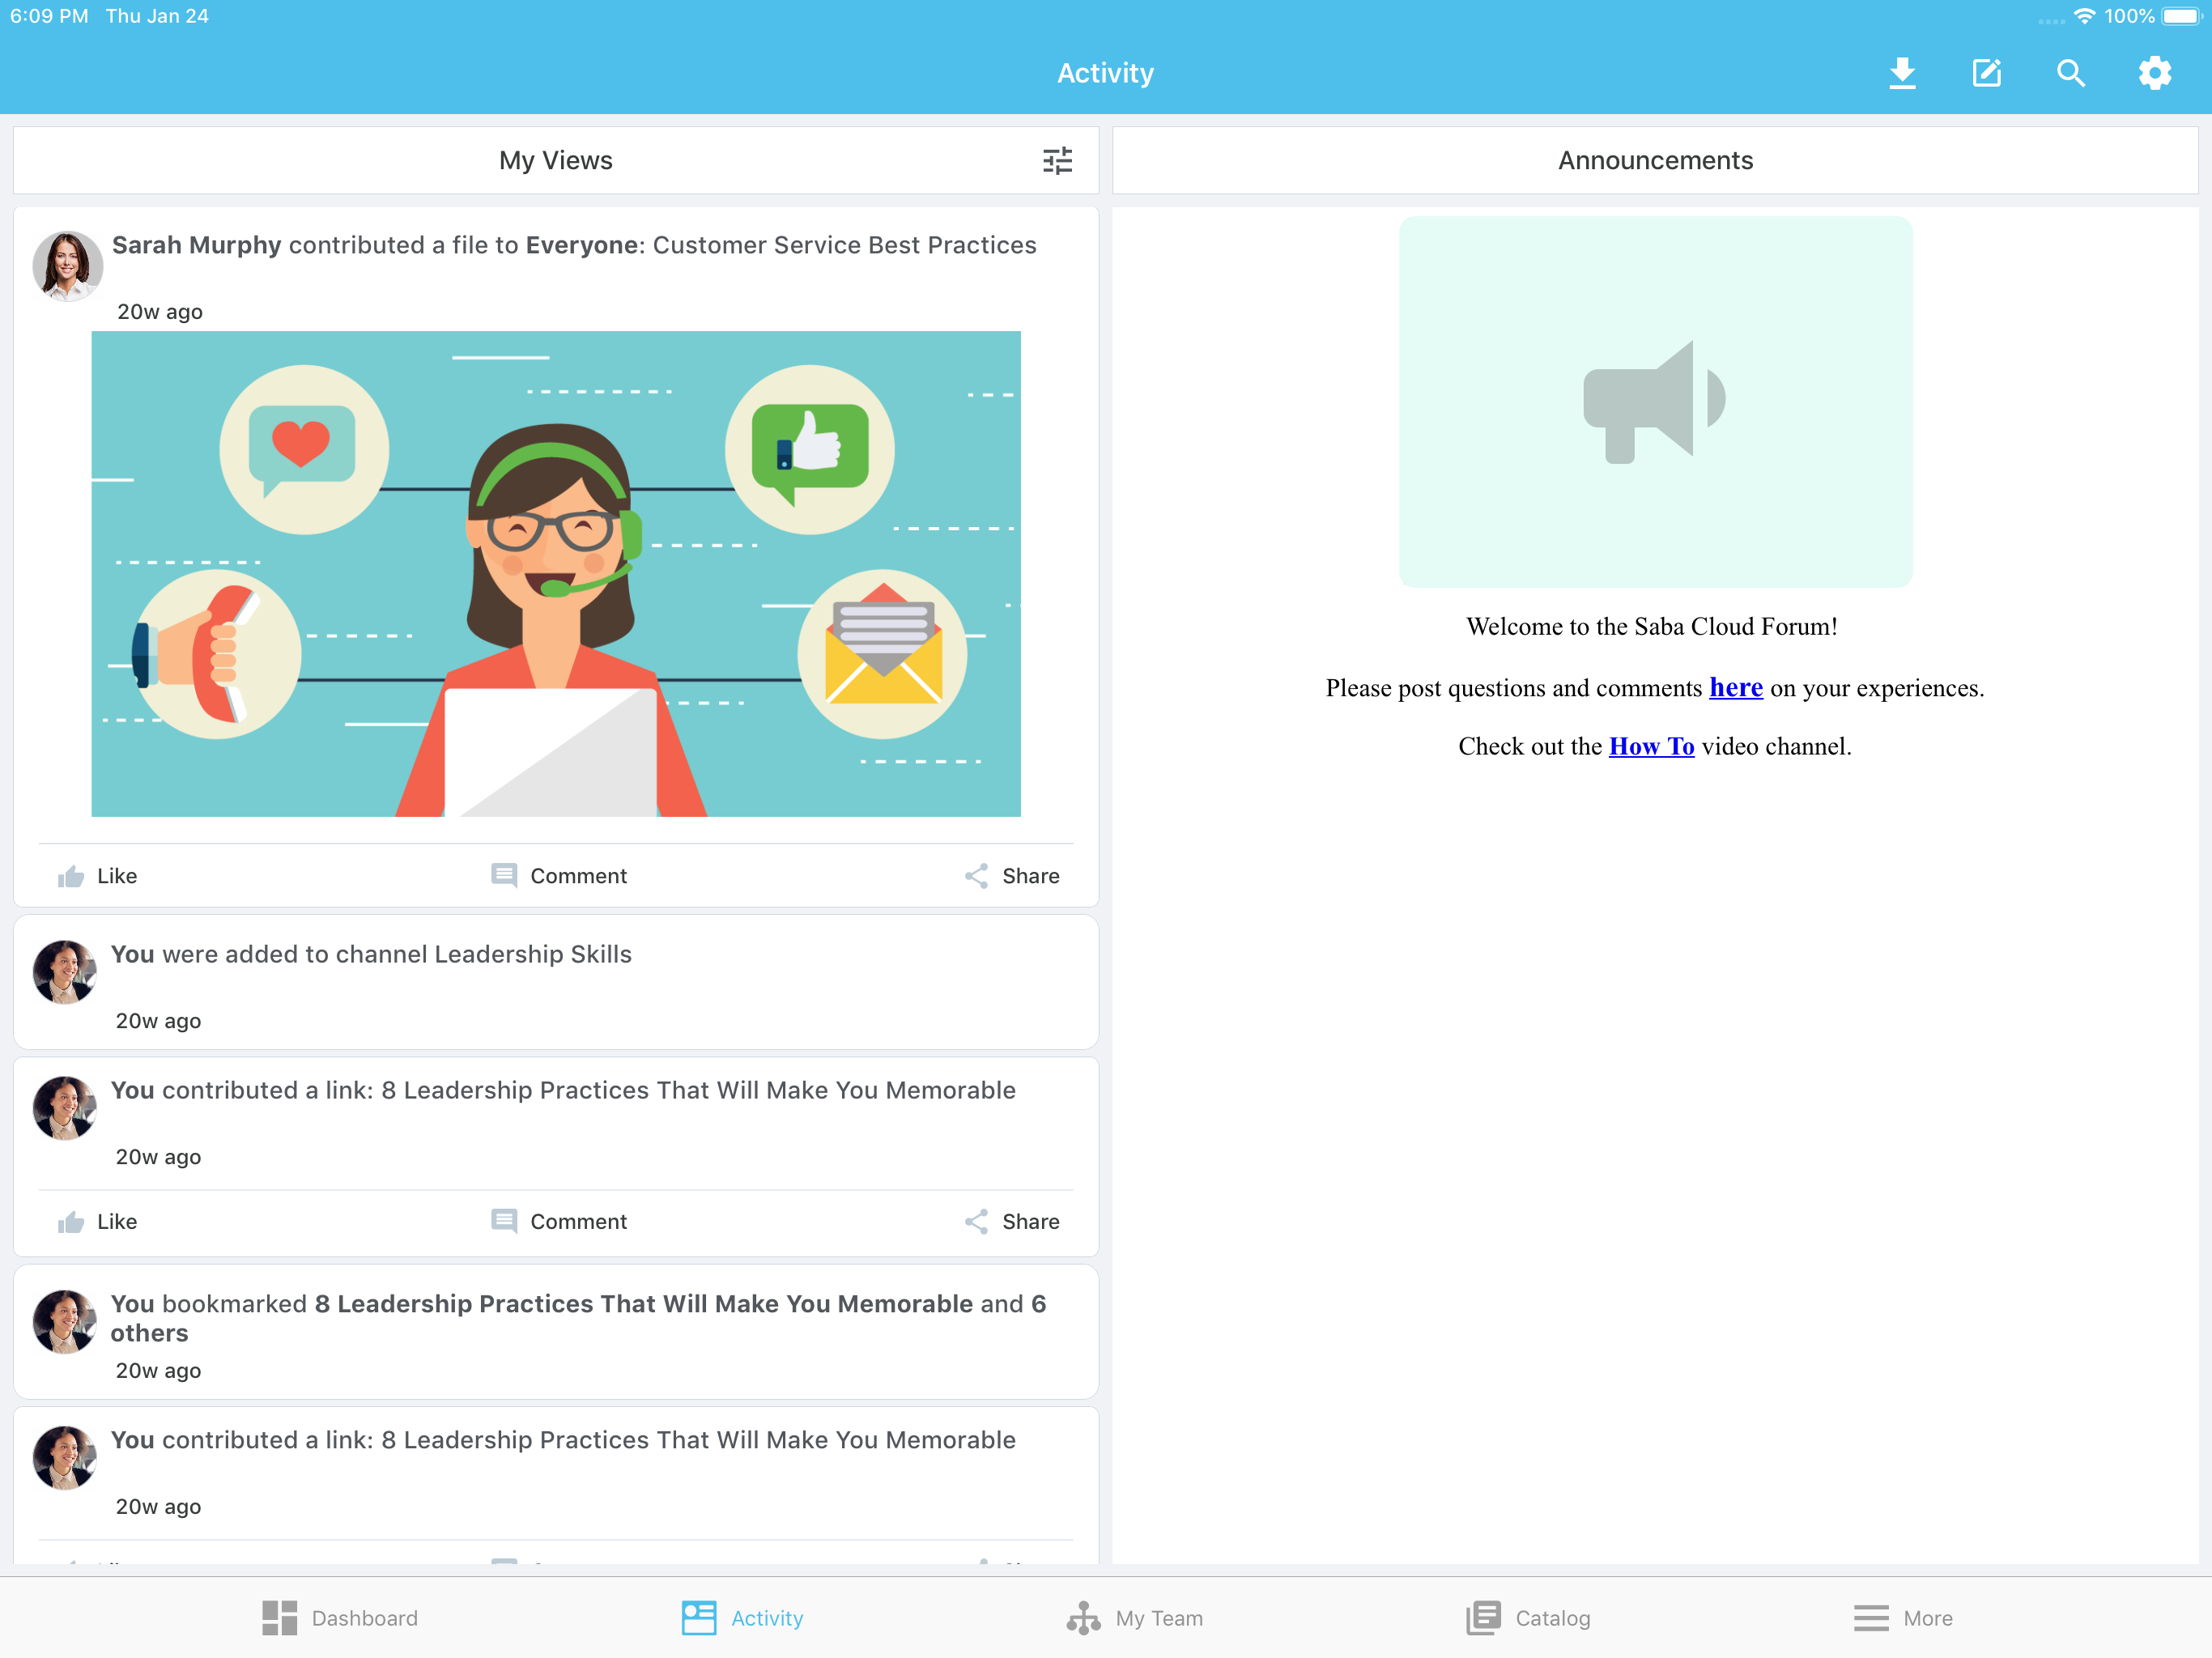Follow the "here" forum link
The height and width of the screenshot is (1658, 2212).
1735,688
